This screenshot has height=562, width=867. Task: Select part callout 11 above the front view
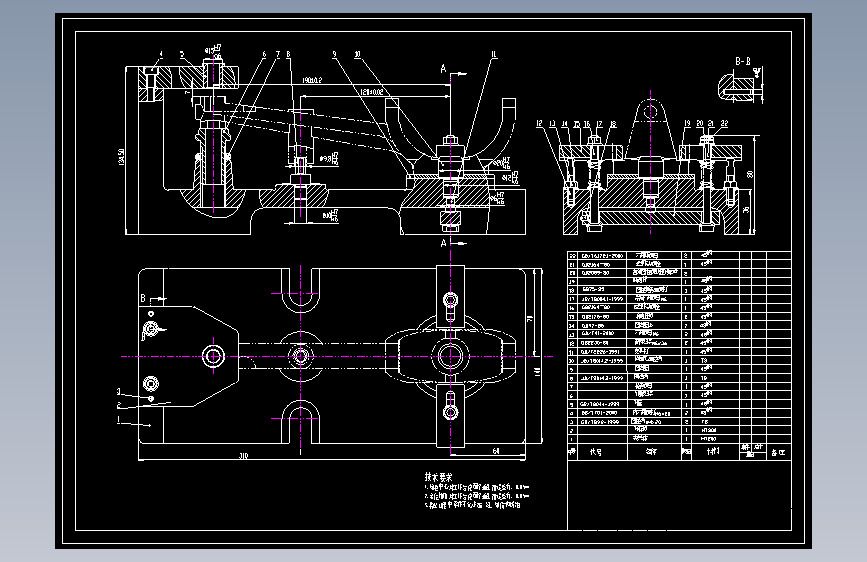tap(494, 54)
